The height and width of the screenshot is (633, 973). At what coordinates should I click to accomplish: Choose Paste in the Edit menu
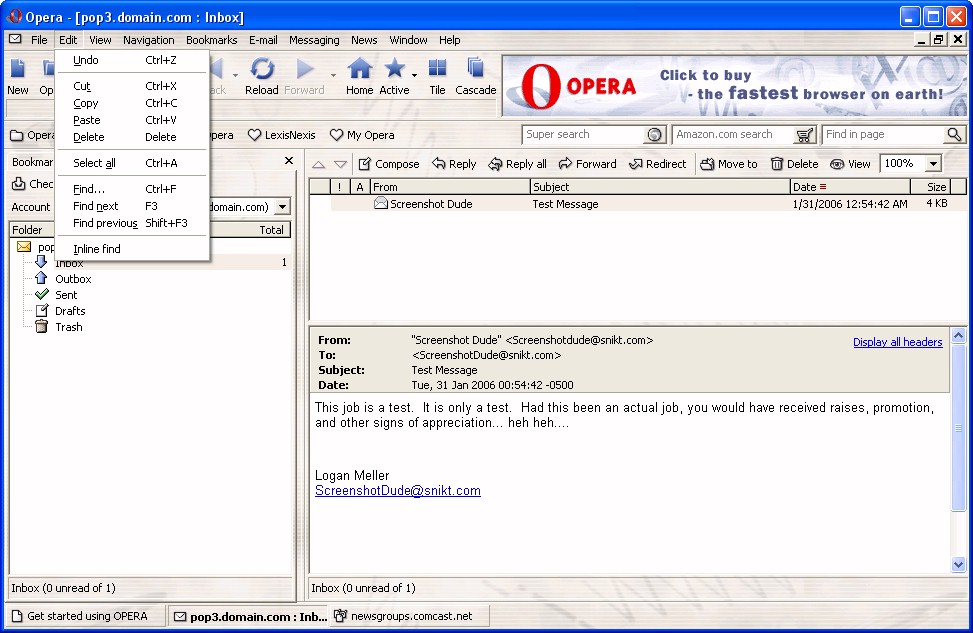132,120
